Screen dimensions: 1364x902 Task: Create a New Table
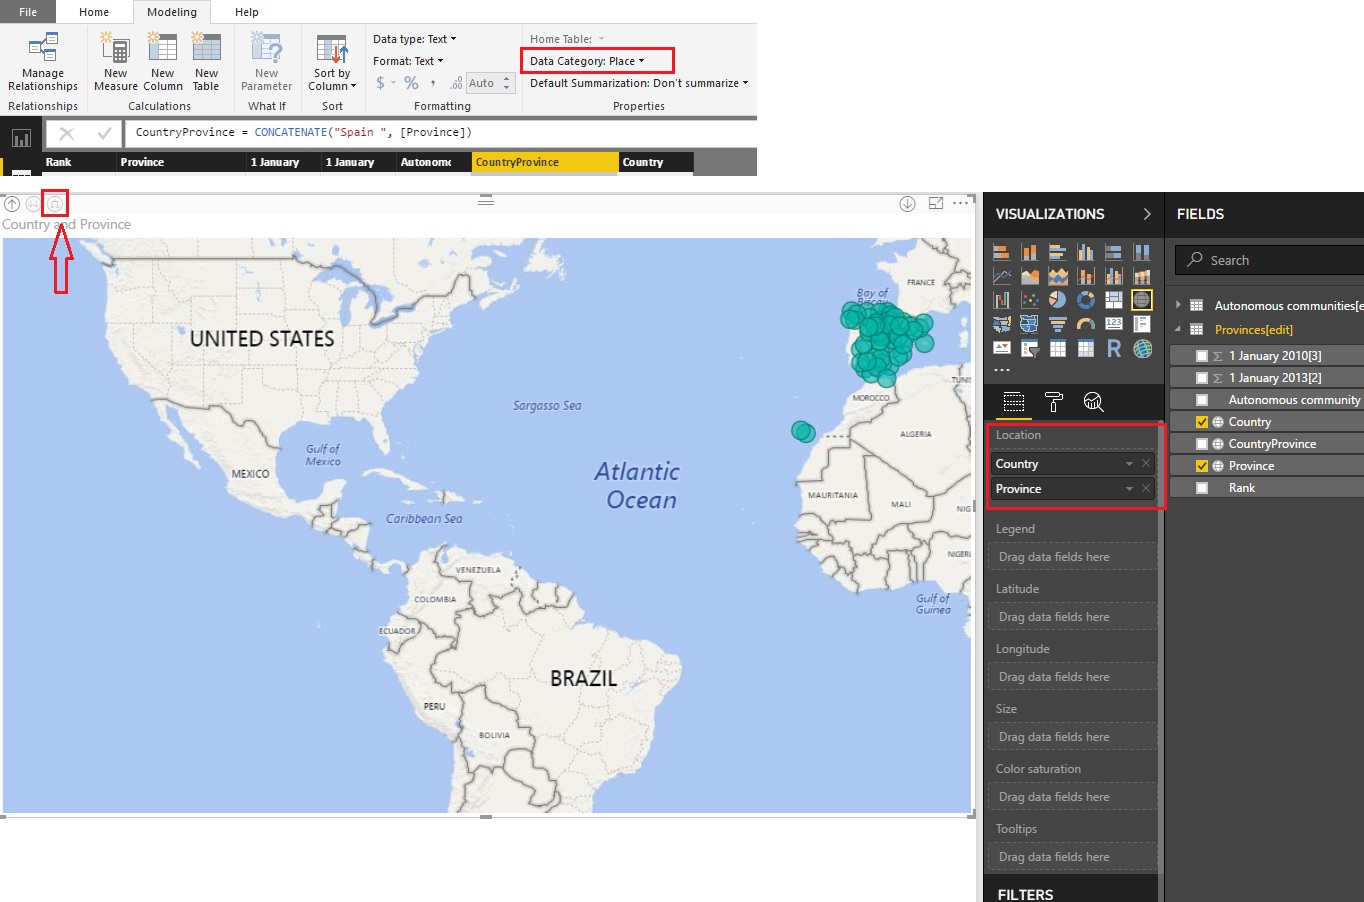click(206, 62)
